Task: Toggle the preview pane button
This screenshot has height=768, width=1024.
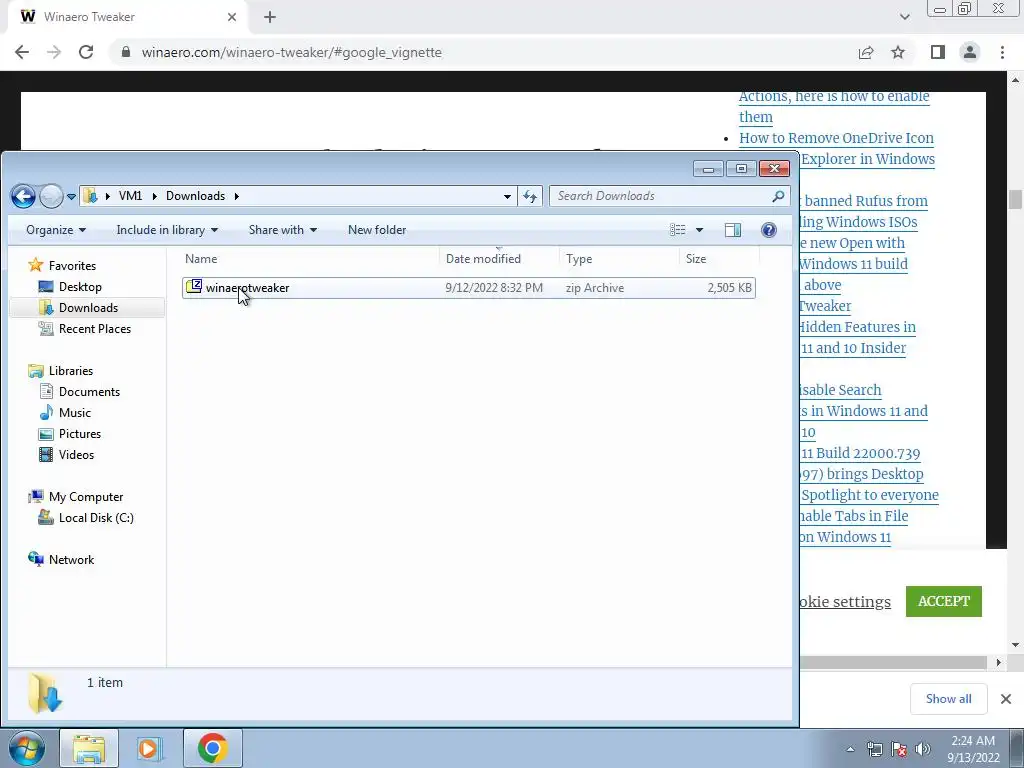Action: tap(733, 230)
